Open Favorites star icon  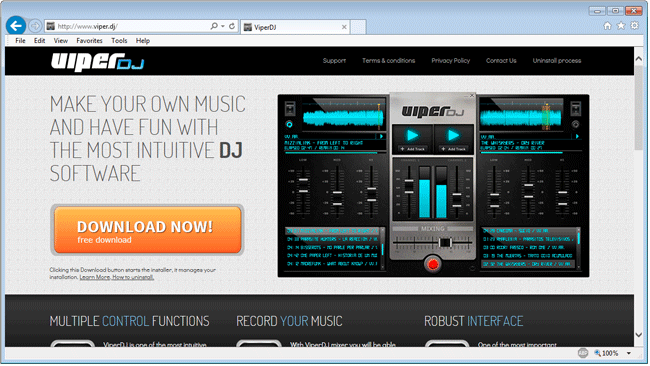(621, 26)
